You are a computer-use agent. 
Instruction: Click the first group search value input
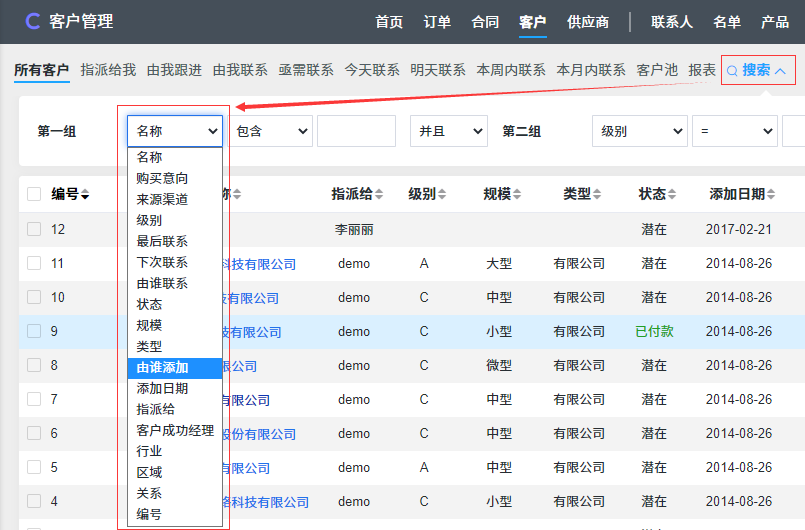pos(356,131)
